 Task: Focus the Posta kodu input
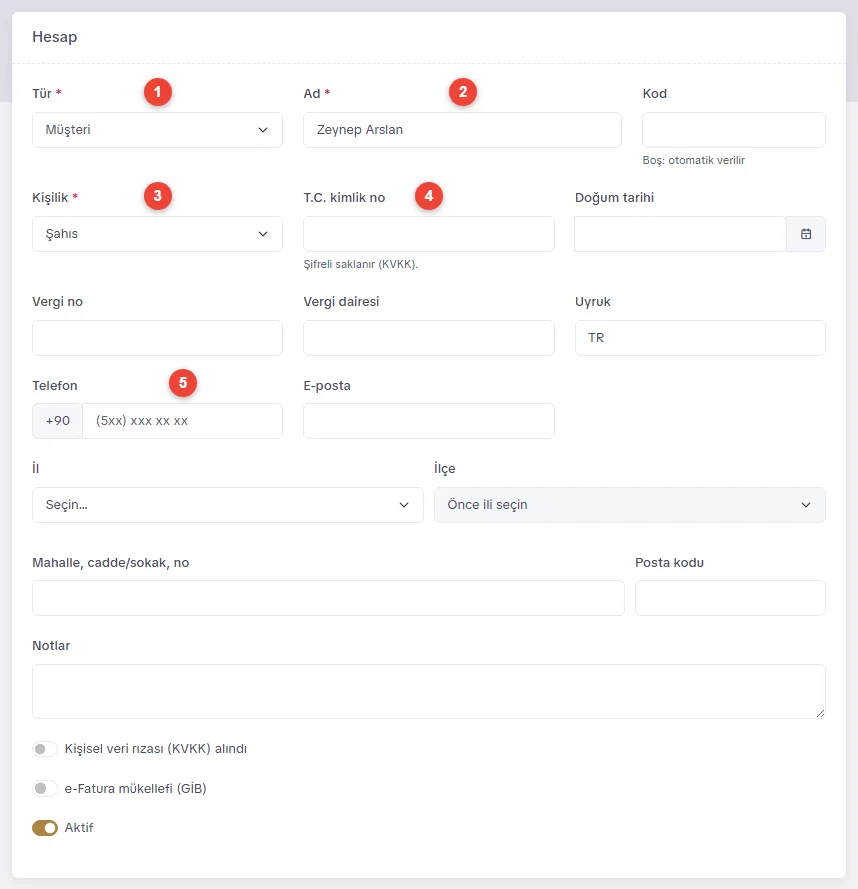(x=730, y=598)
